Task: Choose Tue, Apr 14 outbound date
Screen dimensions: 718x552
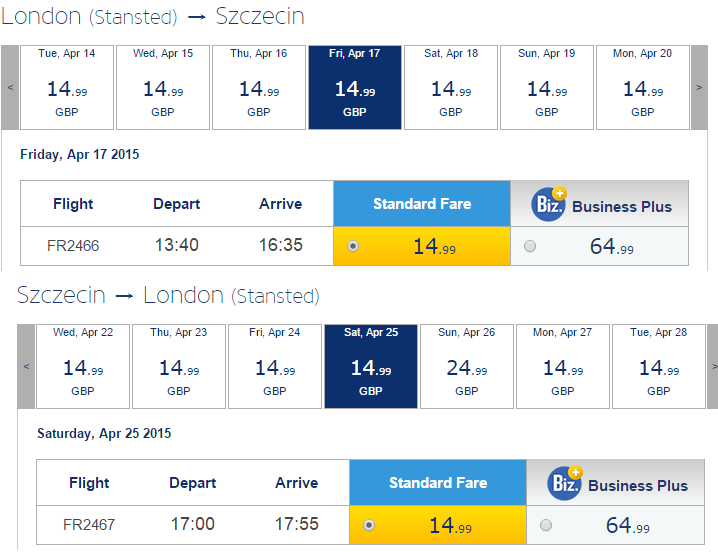Action: pyautogui.click(x=67, y=87)
